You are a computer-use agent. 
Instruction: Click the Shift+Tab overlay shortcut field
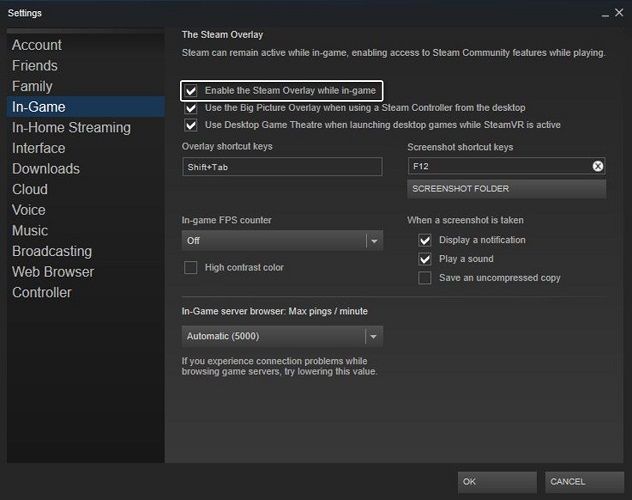[x=282, y=167]
